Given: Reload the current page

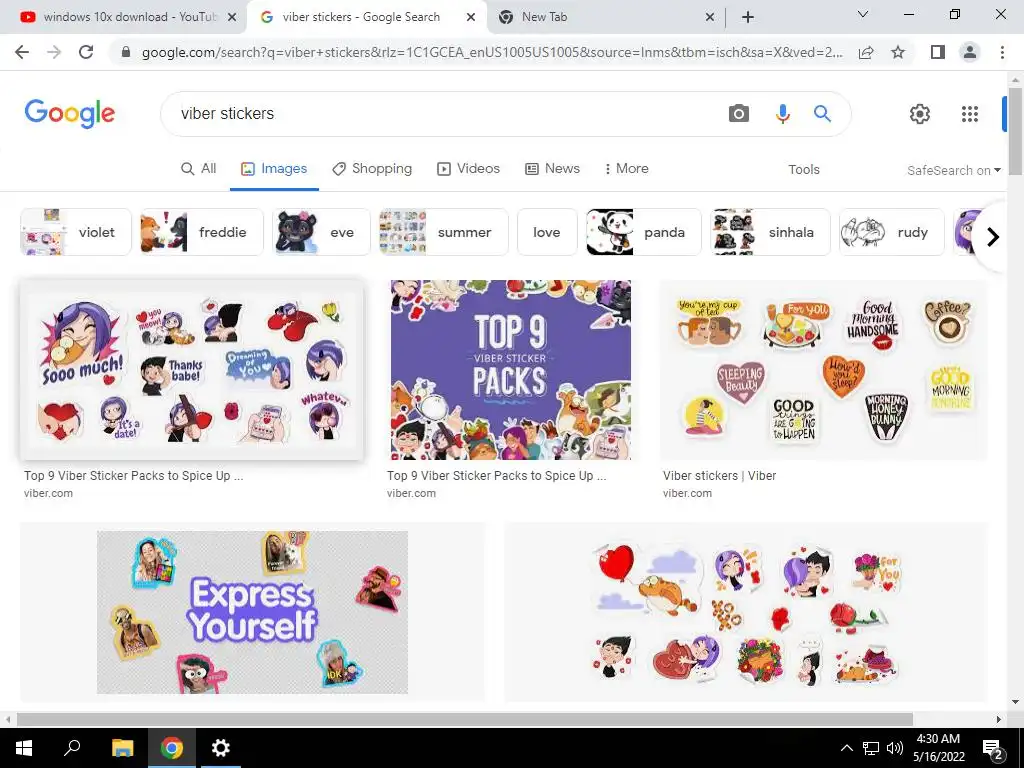Looking at the screenshot, I should [86, 52].
